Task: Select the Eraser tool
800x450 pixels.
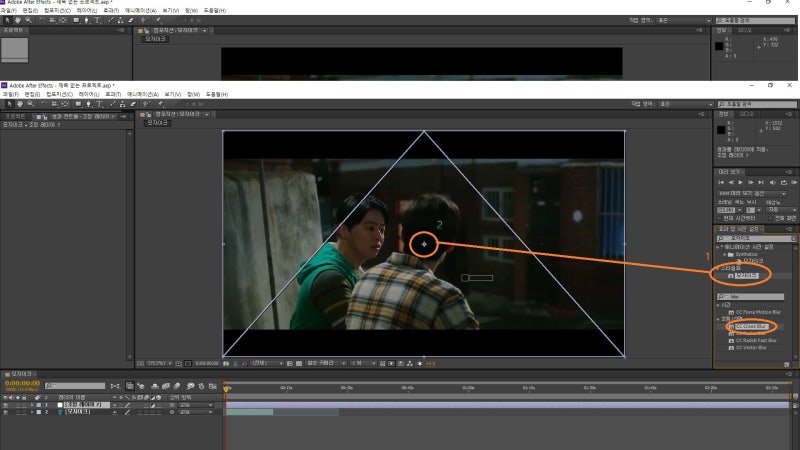Action: pyautogui.click(x=133, y=104)
